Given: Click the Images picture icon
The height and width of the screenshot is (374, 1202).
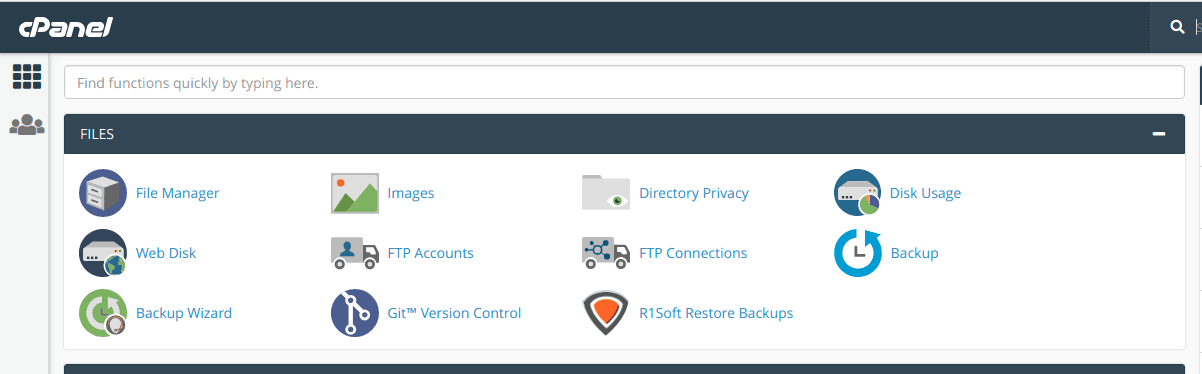Looking at the screenshot, I should tap(355, 193).
